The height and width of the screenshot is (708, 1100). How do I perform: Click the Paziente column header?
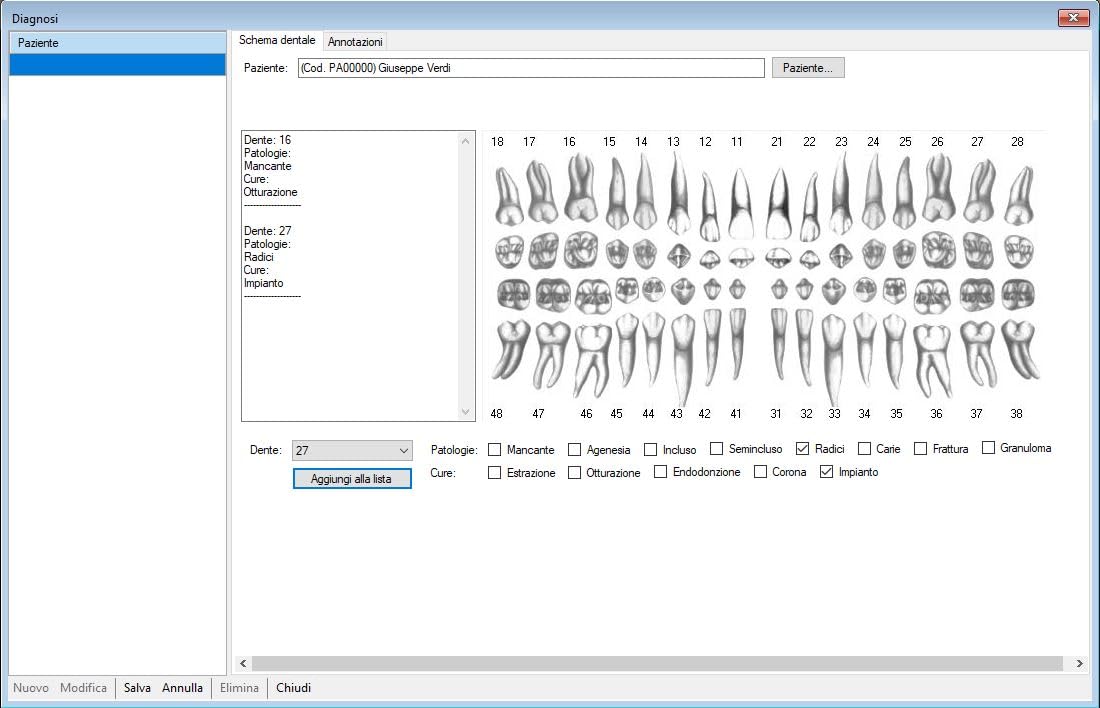pos(117,43)
